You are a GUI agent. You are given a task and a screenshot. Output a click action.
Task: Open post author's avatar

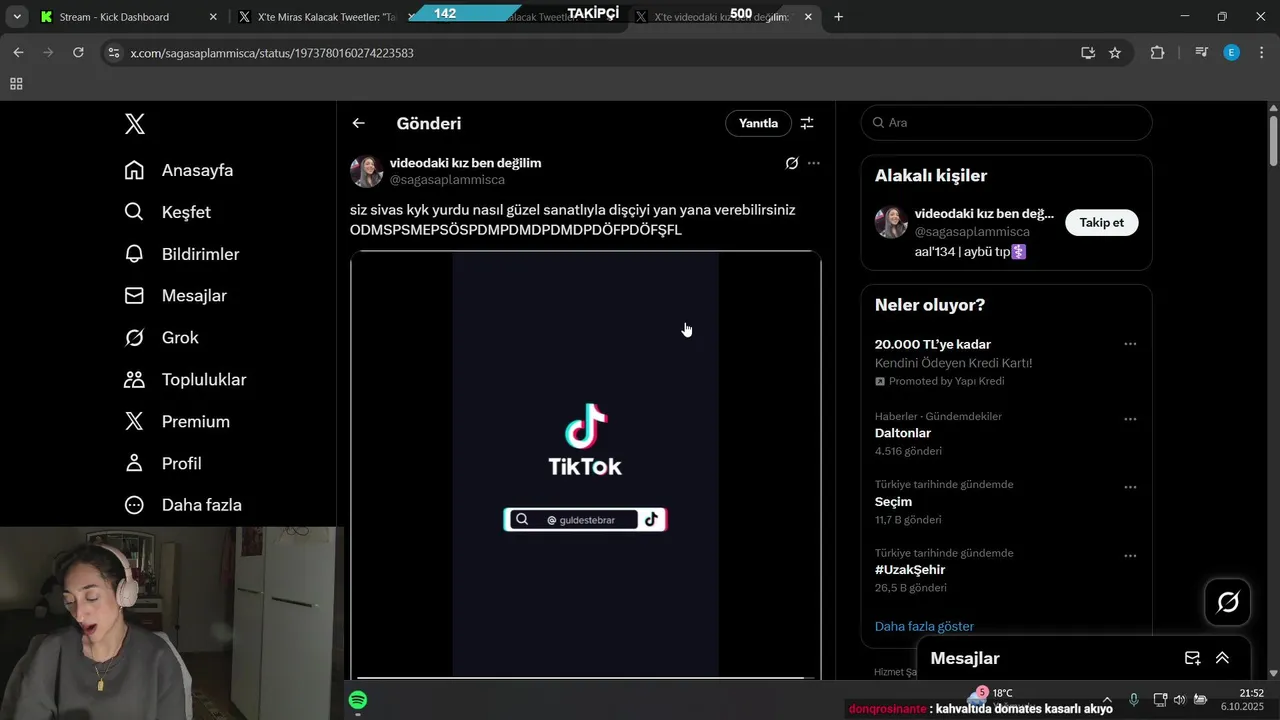point(367,171)
